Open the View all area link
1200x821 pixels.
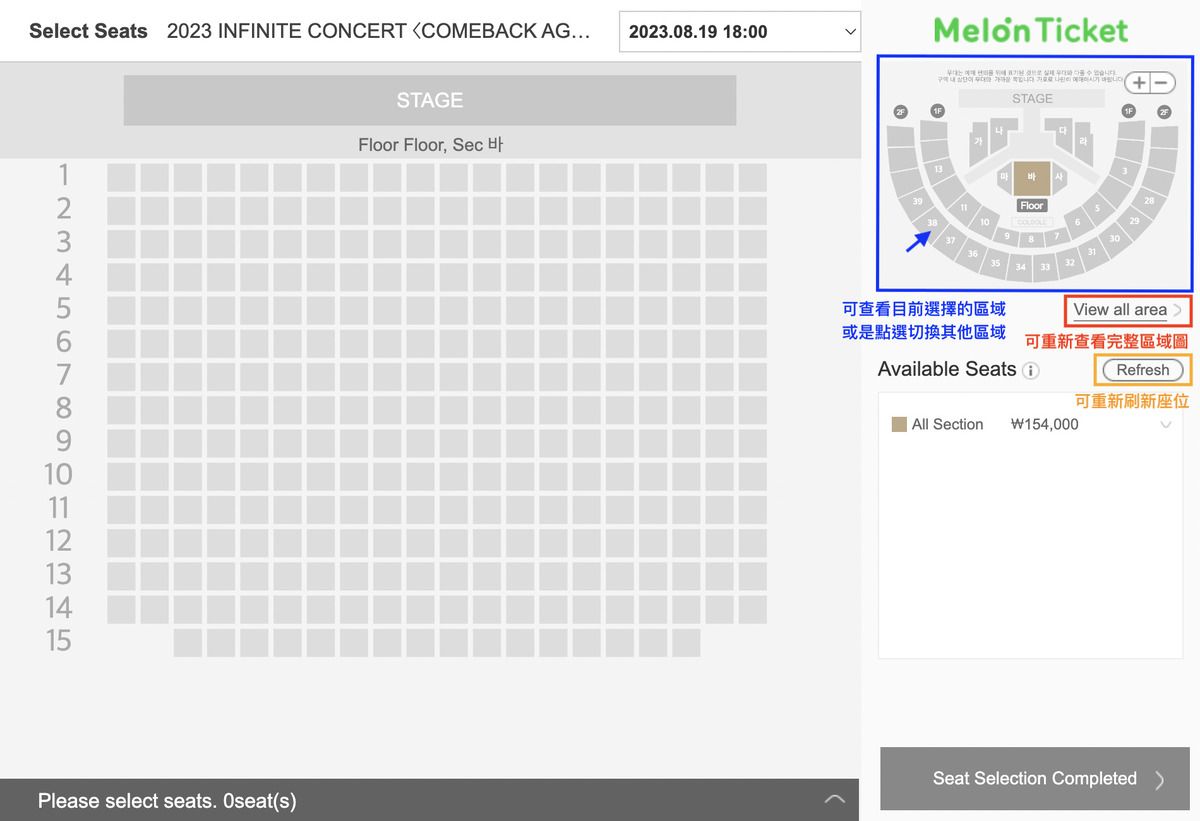tap(1127, 310)
